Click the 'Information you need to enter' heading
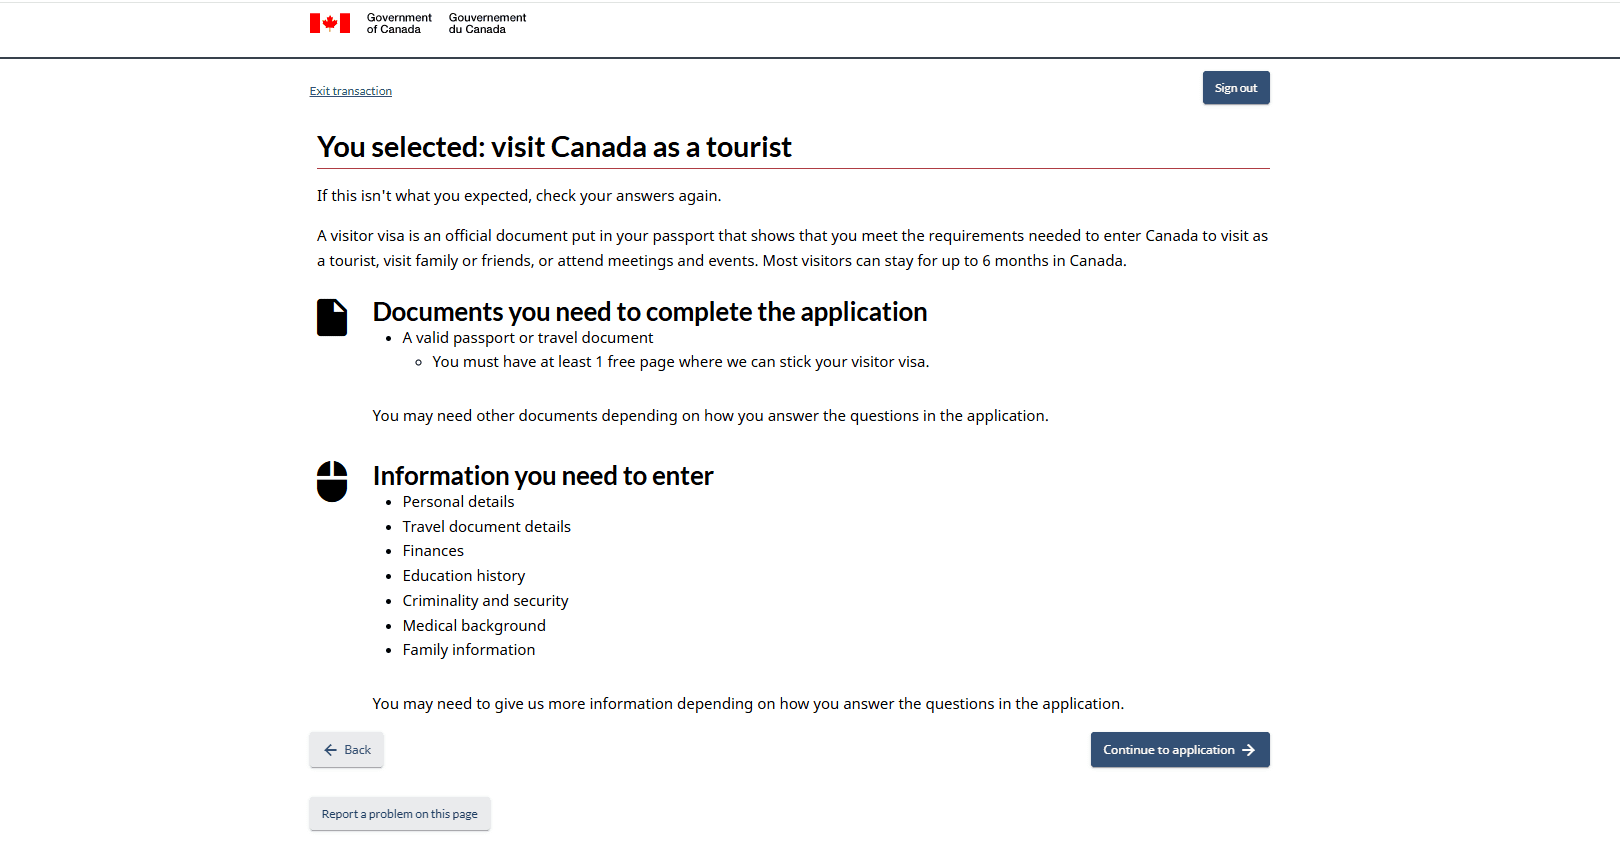 (x=543, y=475)
